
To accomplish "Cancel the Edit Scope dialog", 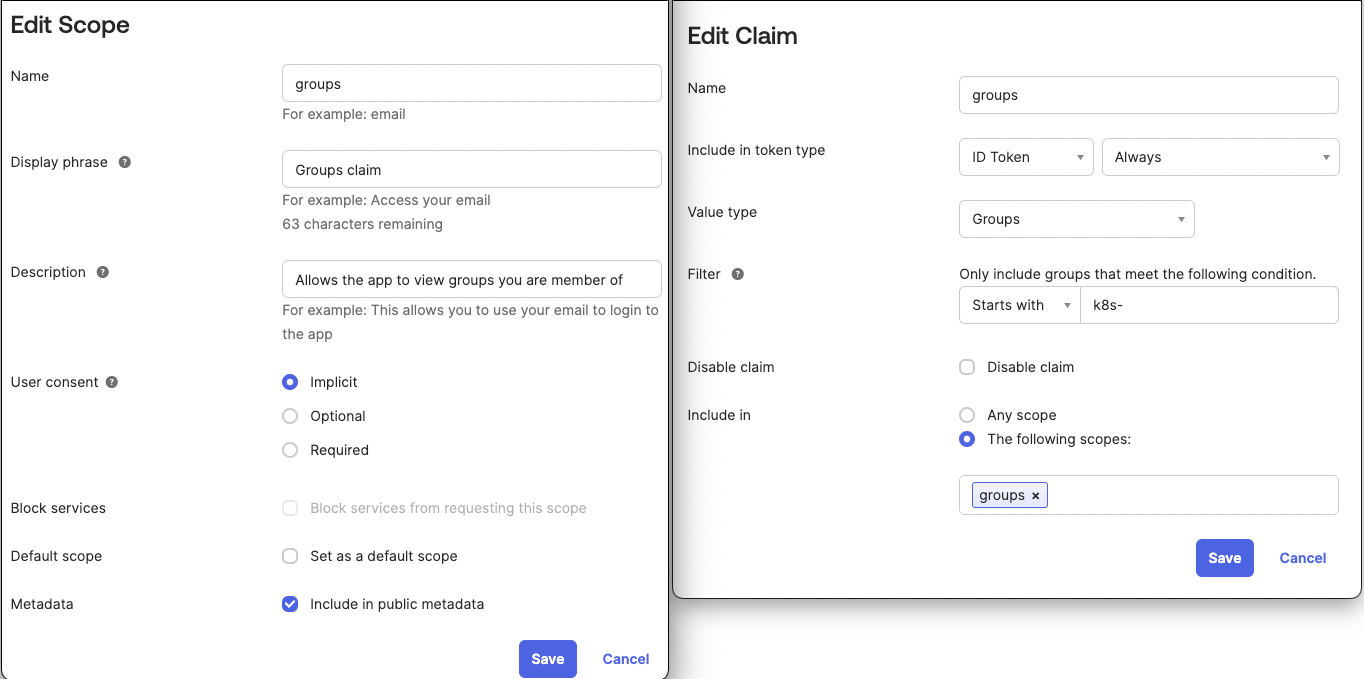I will point(626,659).
